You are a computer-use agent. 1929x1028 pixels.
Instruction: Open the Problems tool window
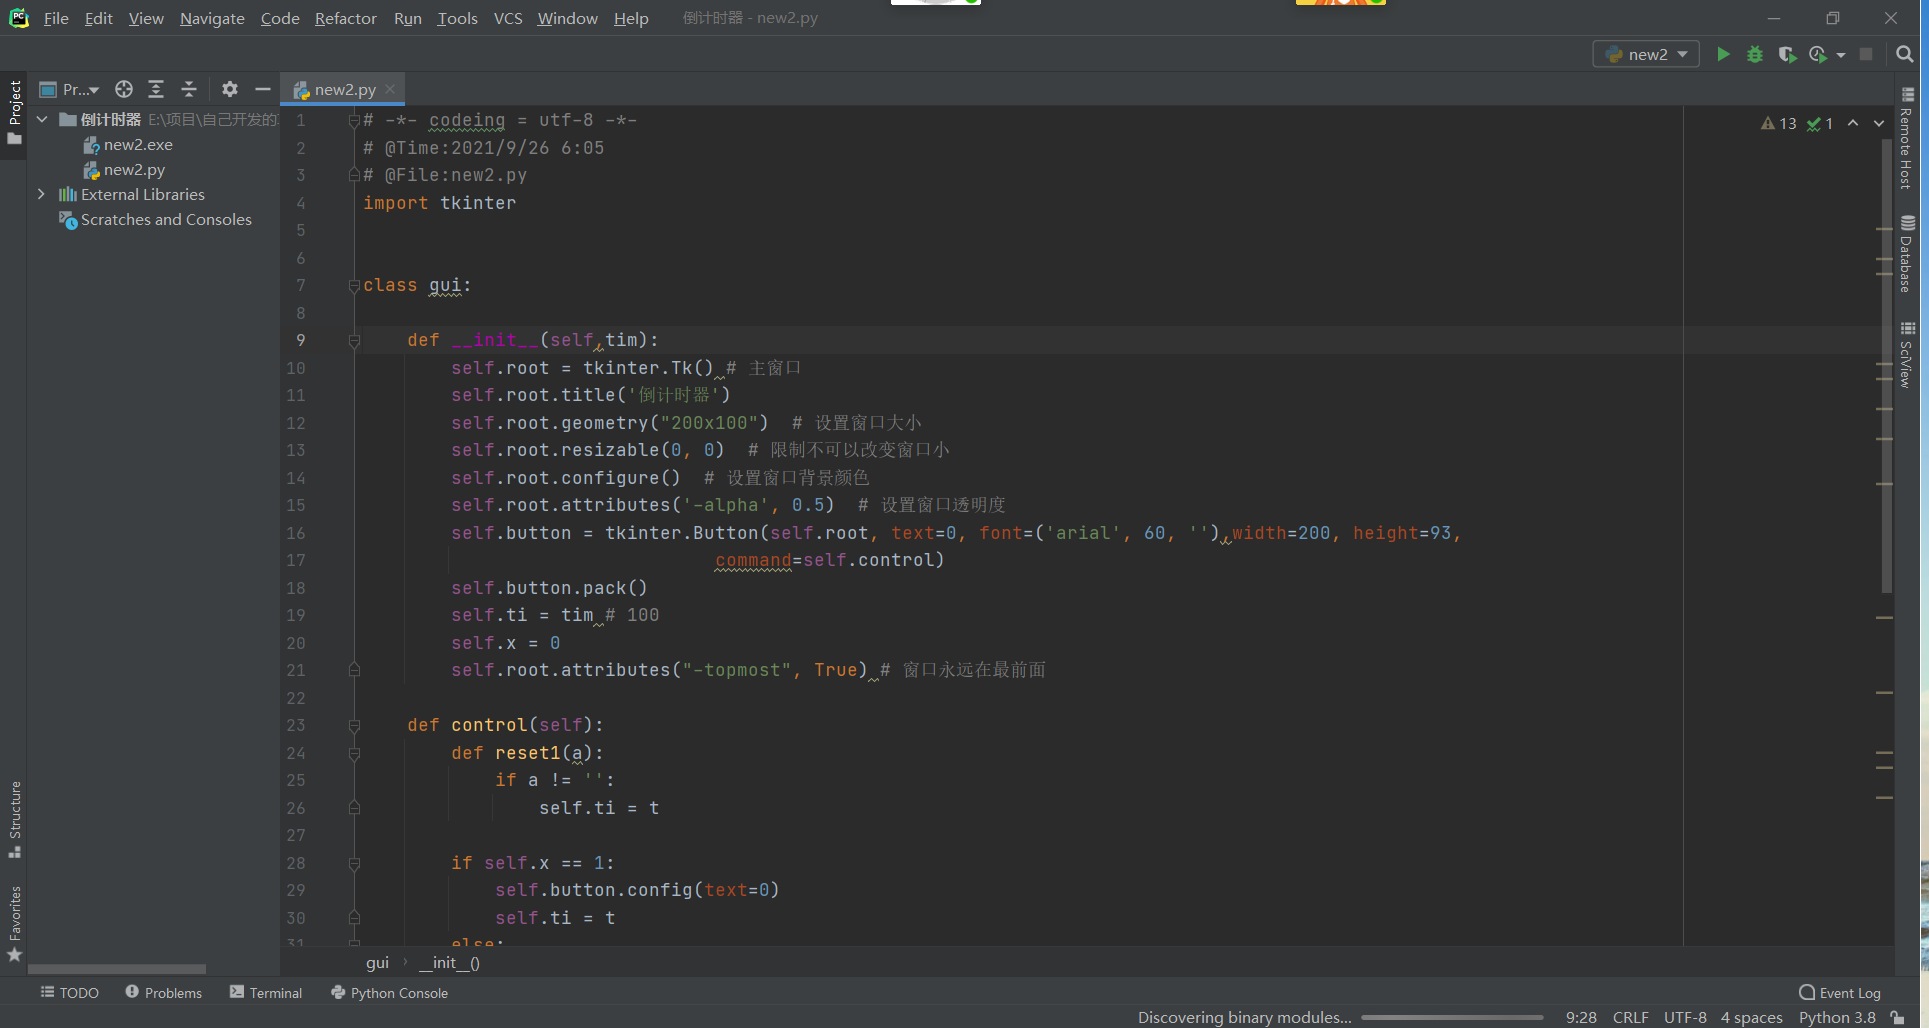(x=163, y=992)
